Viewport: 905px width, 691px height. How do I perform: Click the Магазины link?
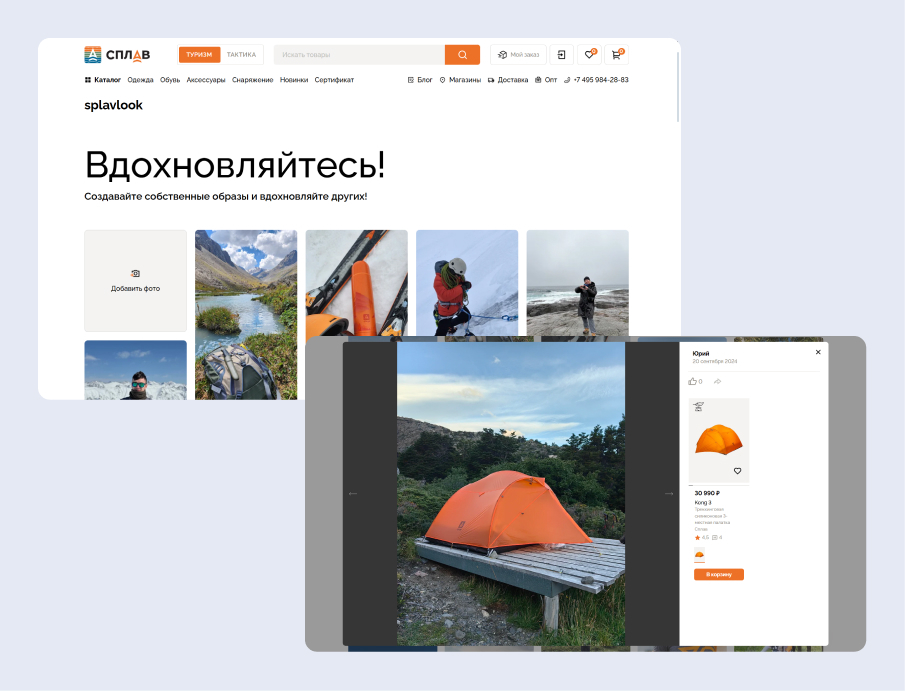(x=460, y=80)
